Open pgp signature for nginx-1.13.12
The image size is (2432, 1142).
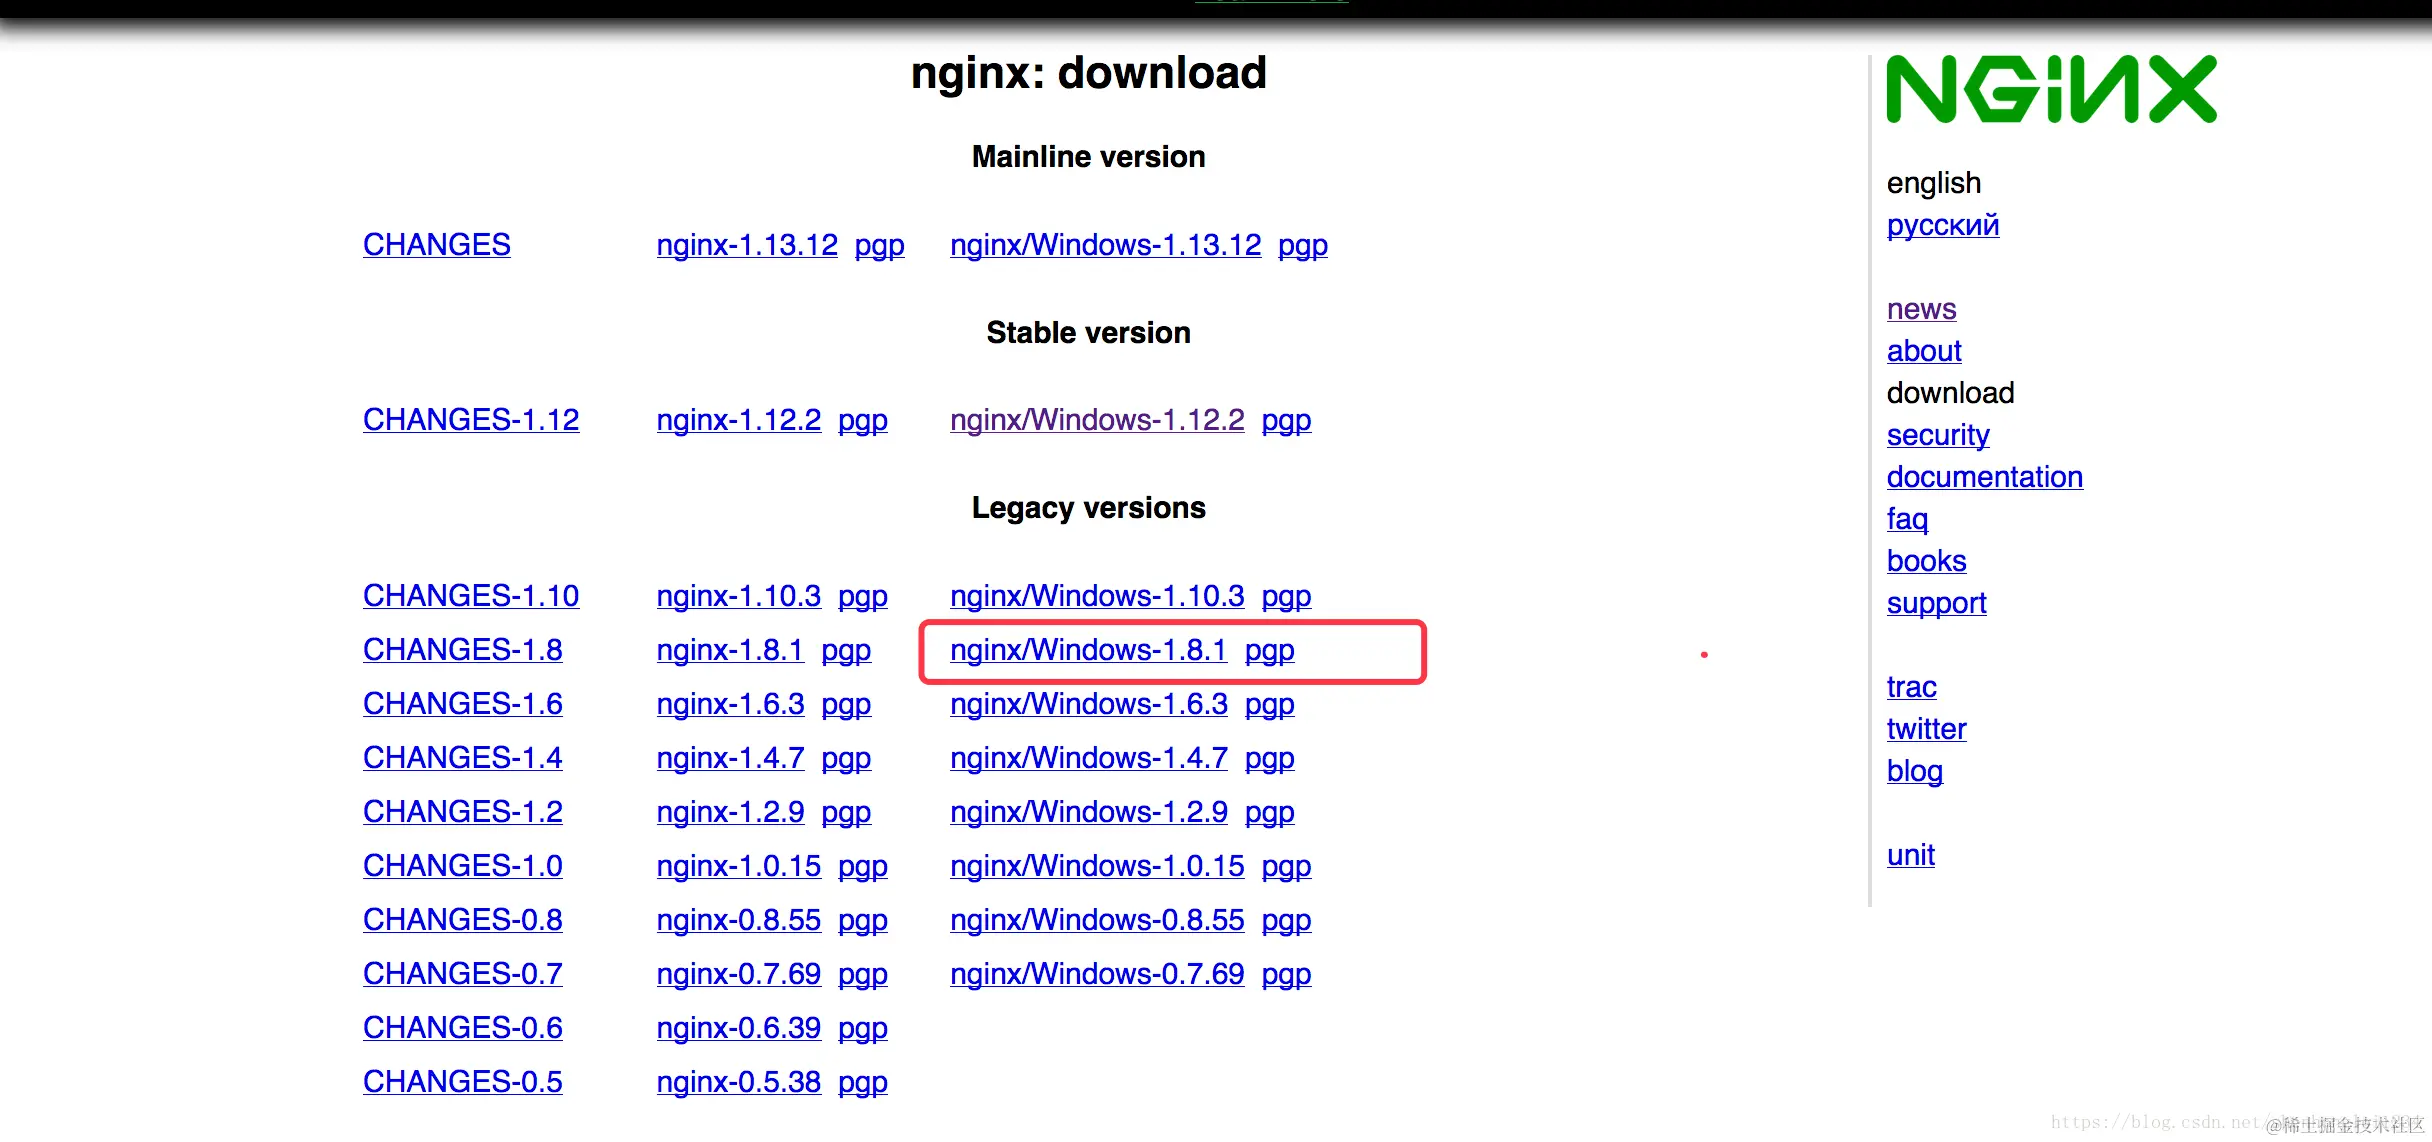point(879,244)
